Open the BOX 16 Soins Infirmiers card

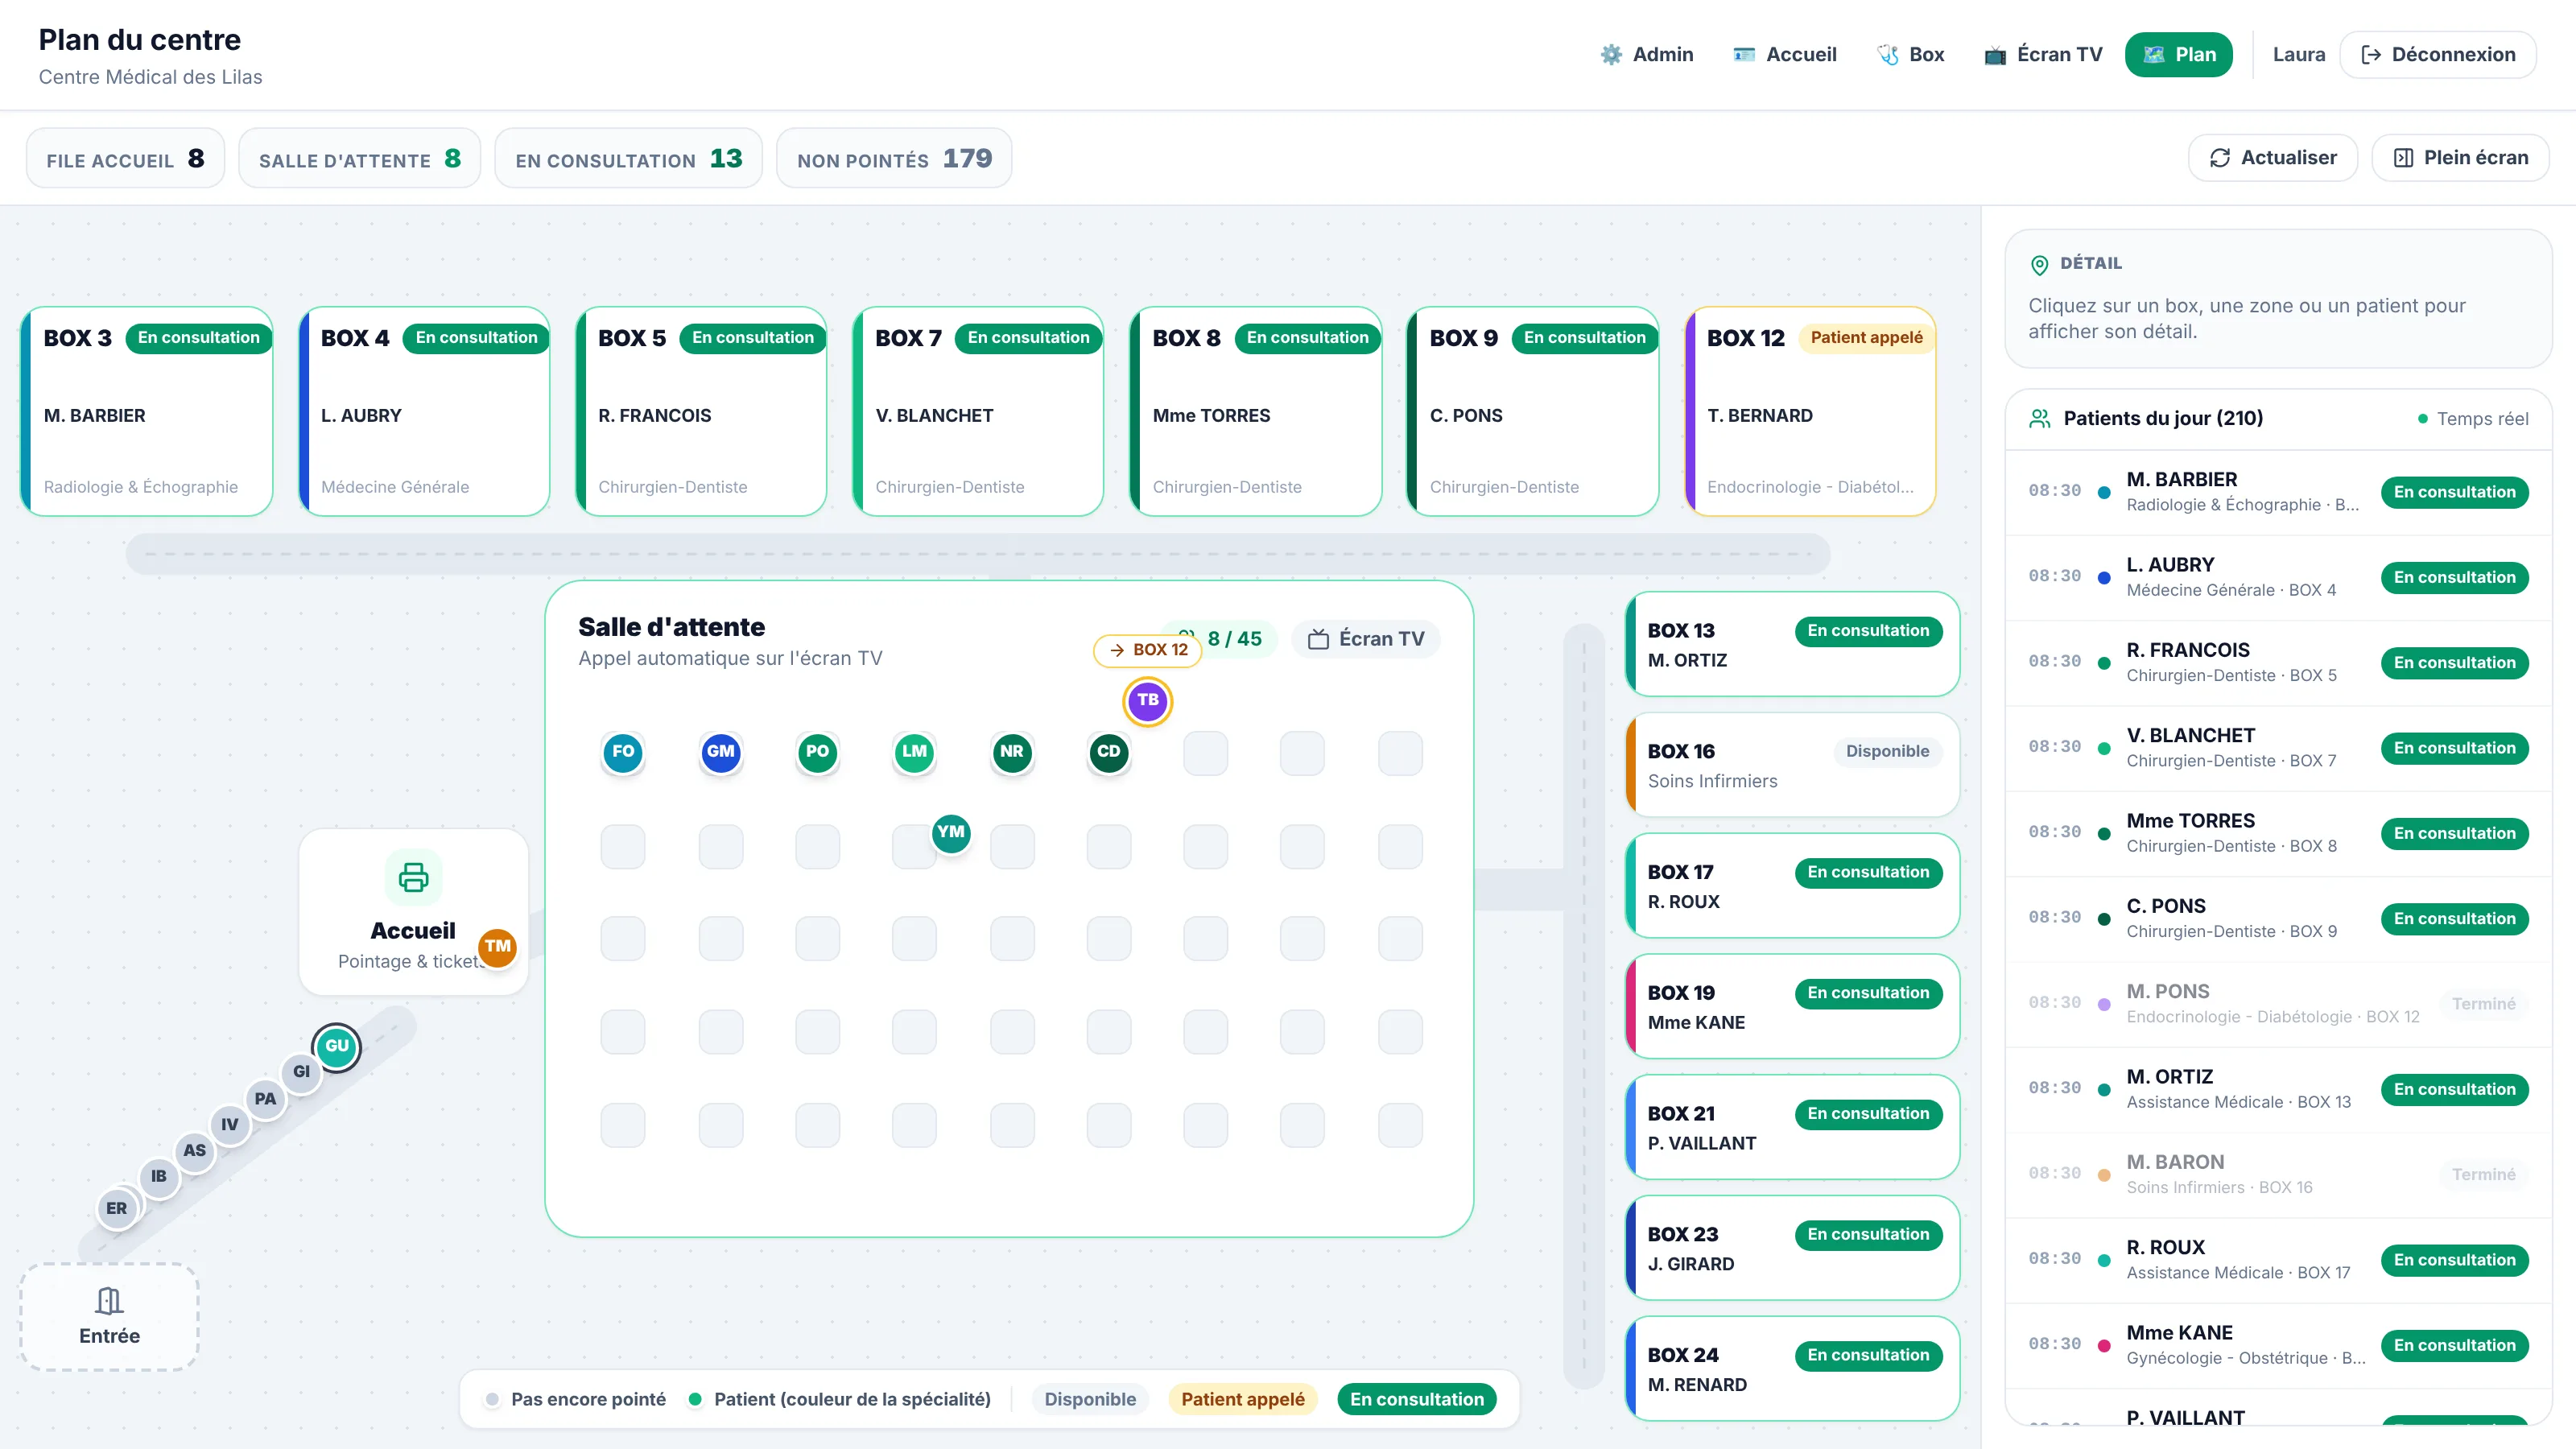[x=1793, y=765]
